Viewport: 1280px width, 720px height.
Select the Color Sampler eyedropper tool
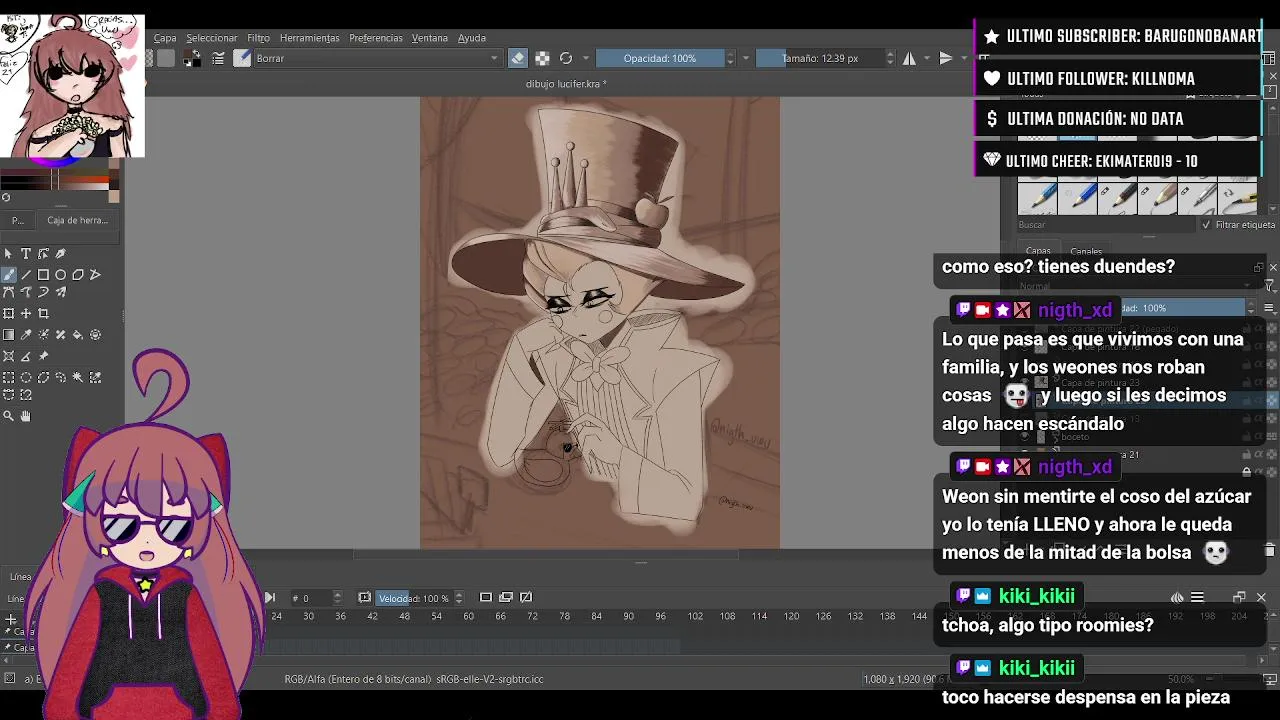tap(26, 335)
